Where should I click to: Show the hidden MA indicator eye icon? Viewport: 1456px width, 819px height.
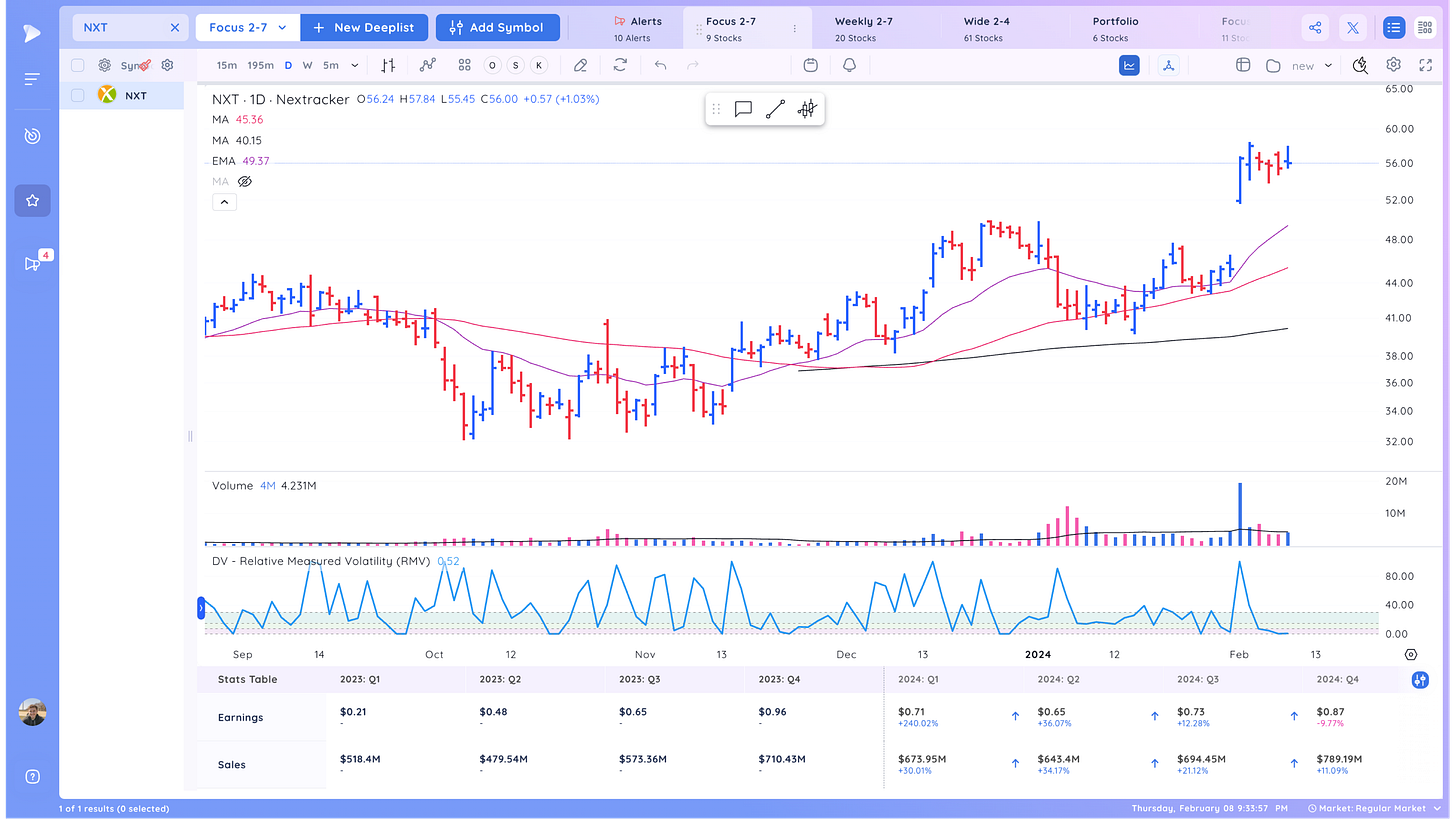click(x=245, y=181)
